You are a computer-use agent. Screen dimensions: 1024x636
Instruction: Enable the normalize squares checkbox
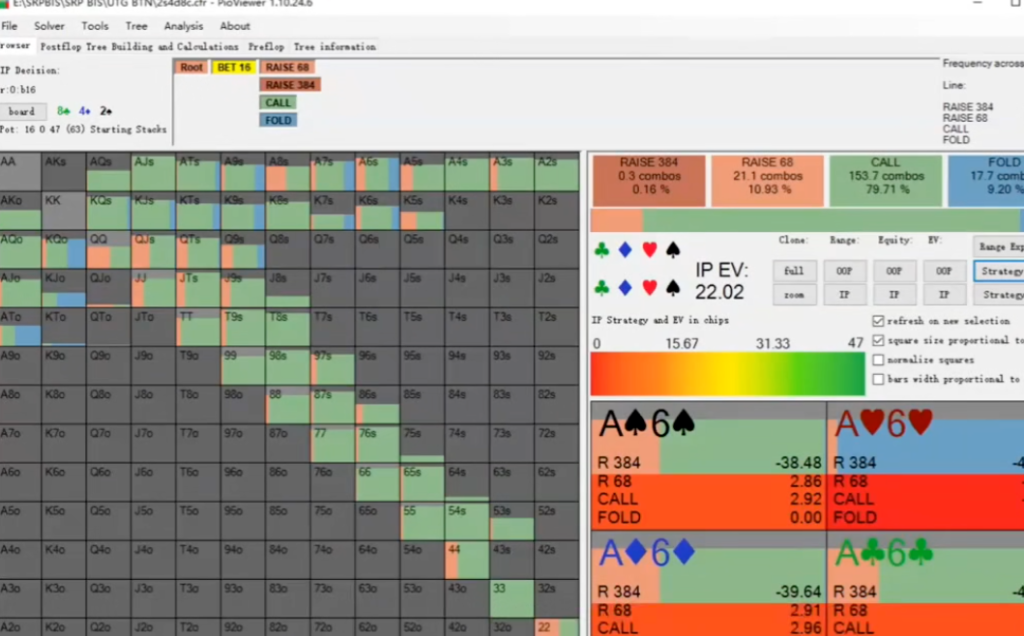[x=878, y=360]
